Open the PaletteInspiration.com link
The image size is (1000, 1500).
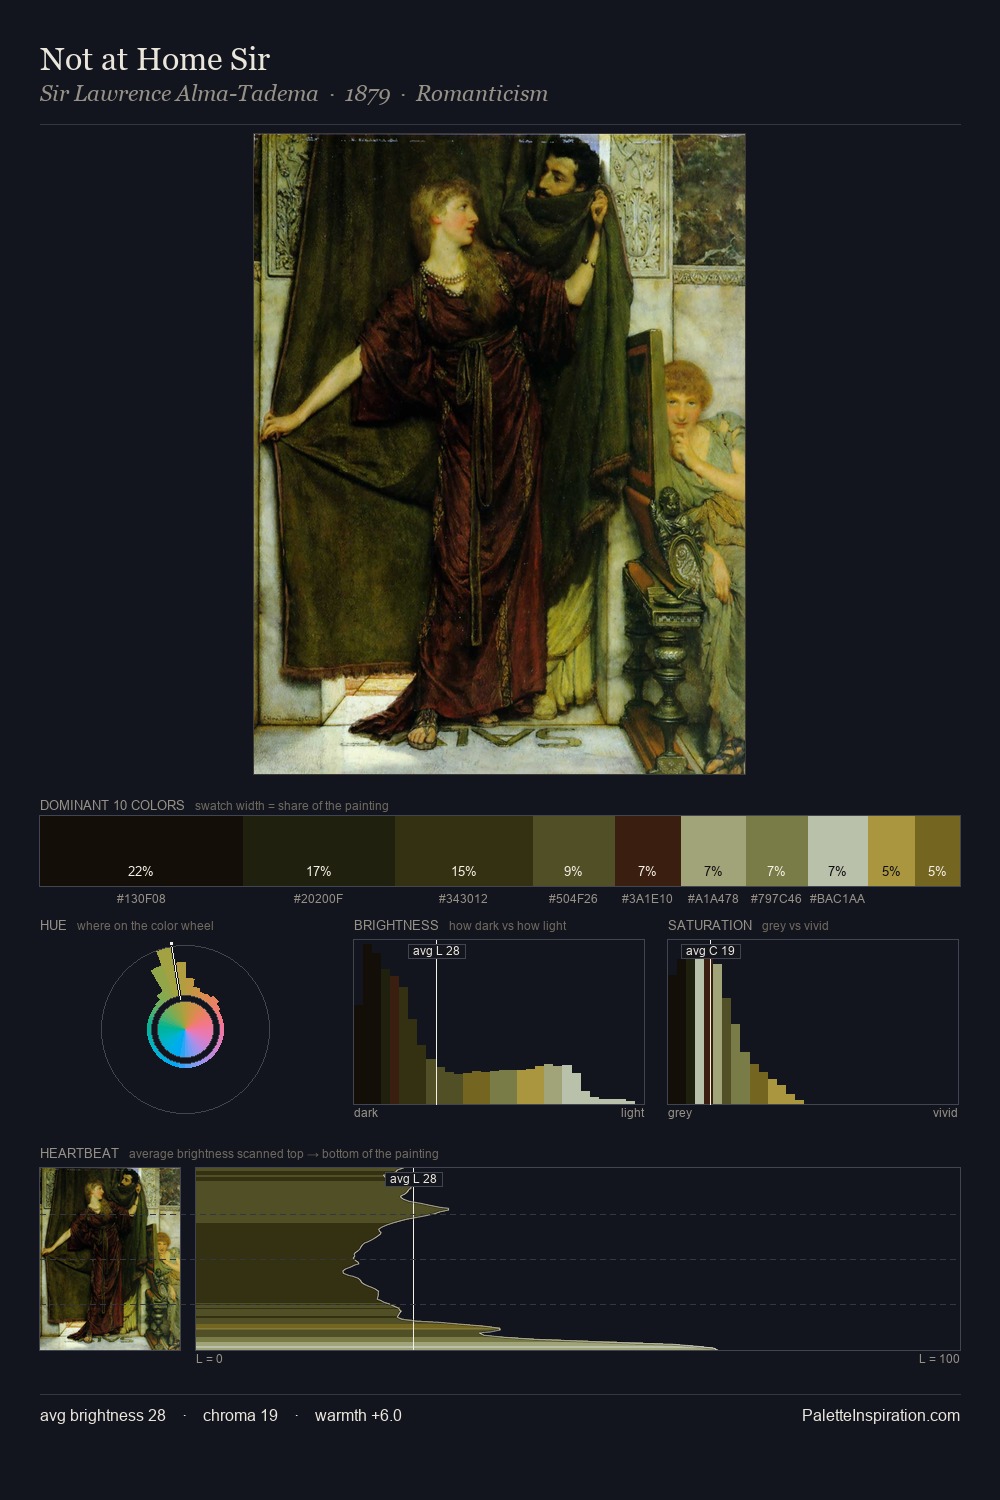881,1415
